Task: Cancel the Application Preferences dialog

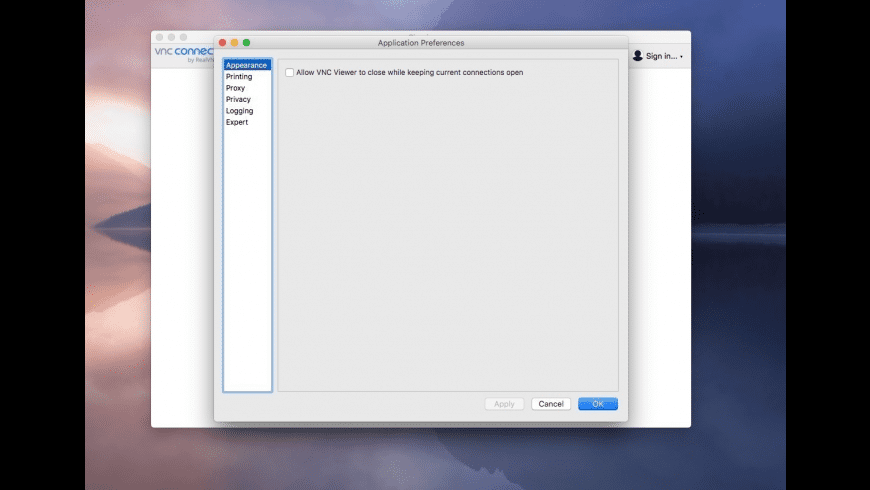Action: pos(551,404)
